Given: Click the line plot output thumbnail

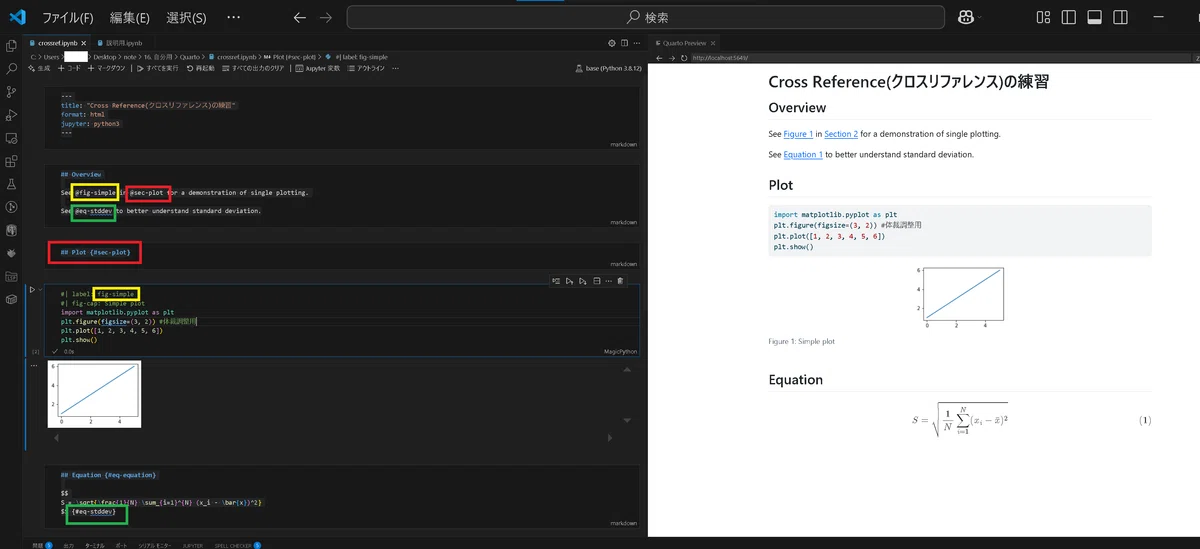Looking at the screenshot, I should tap(94, 394).
